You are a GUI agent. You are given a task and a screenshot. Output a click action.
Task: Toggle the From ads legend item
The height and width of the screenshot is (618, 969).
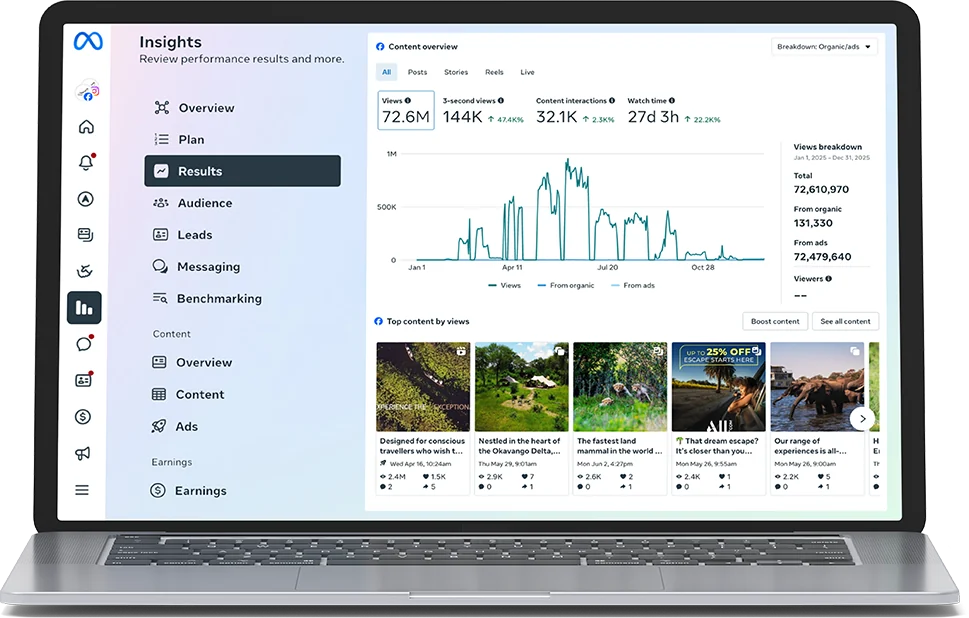pos(632,286)
